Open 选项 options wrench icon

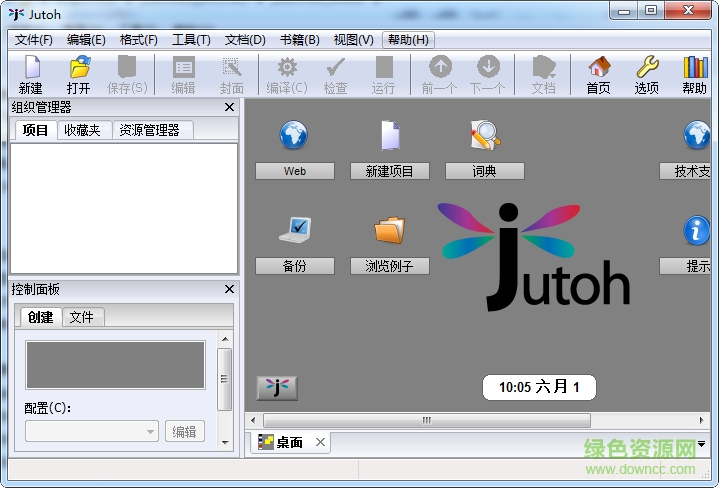647,67
